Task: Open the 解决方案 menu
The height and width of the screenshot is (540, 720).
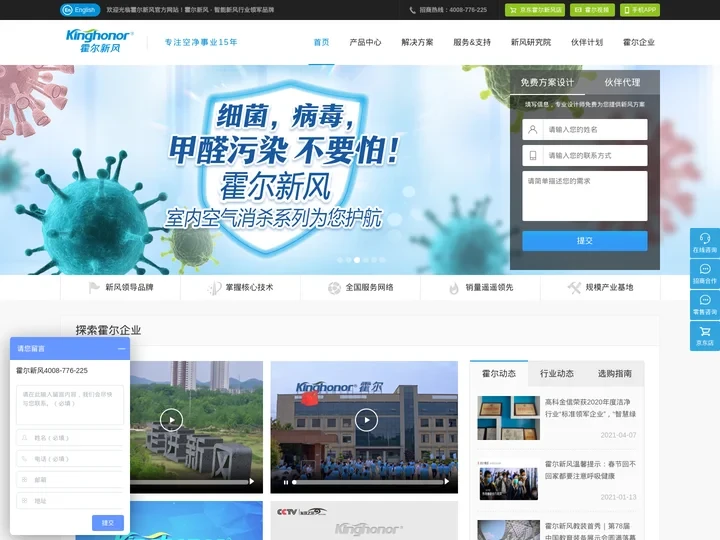Action: (x=417, y=42)
